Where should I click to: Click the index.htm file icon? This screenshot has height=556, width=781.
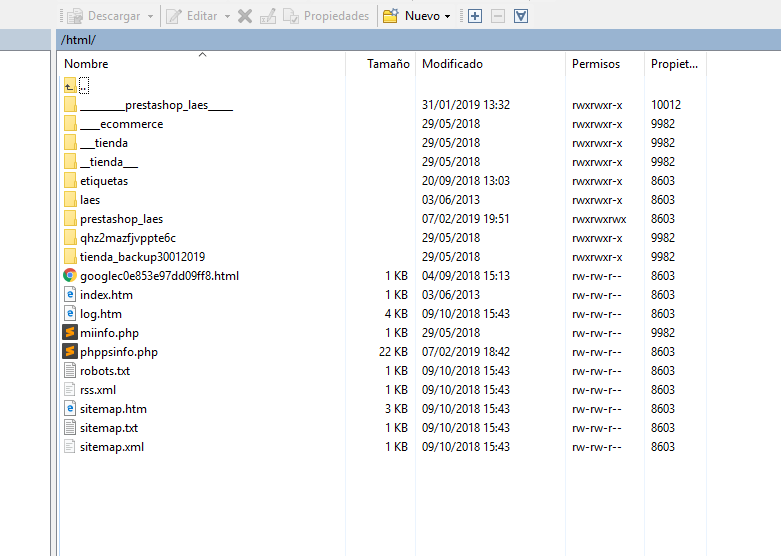click(x=70, y=294)
